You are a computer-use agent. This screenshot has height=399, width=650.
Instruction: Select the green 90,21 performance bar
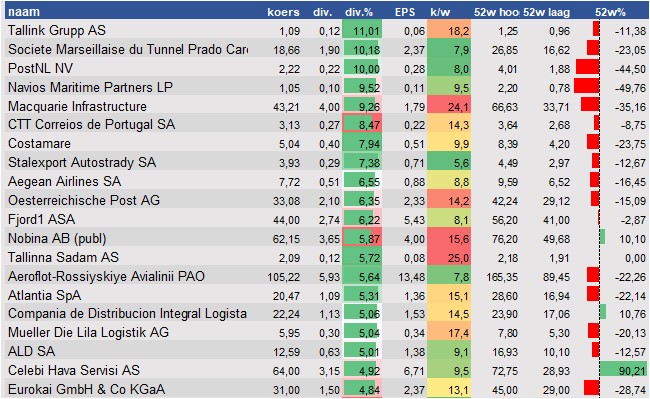point(623,370)
